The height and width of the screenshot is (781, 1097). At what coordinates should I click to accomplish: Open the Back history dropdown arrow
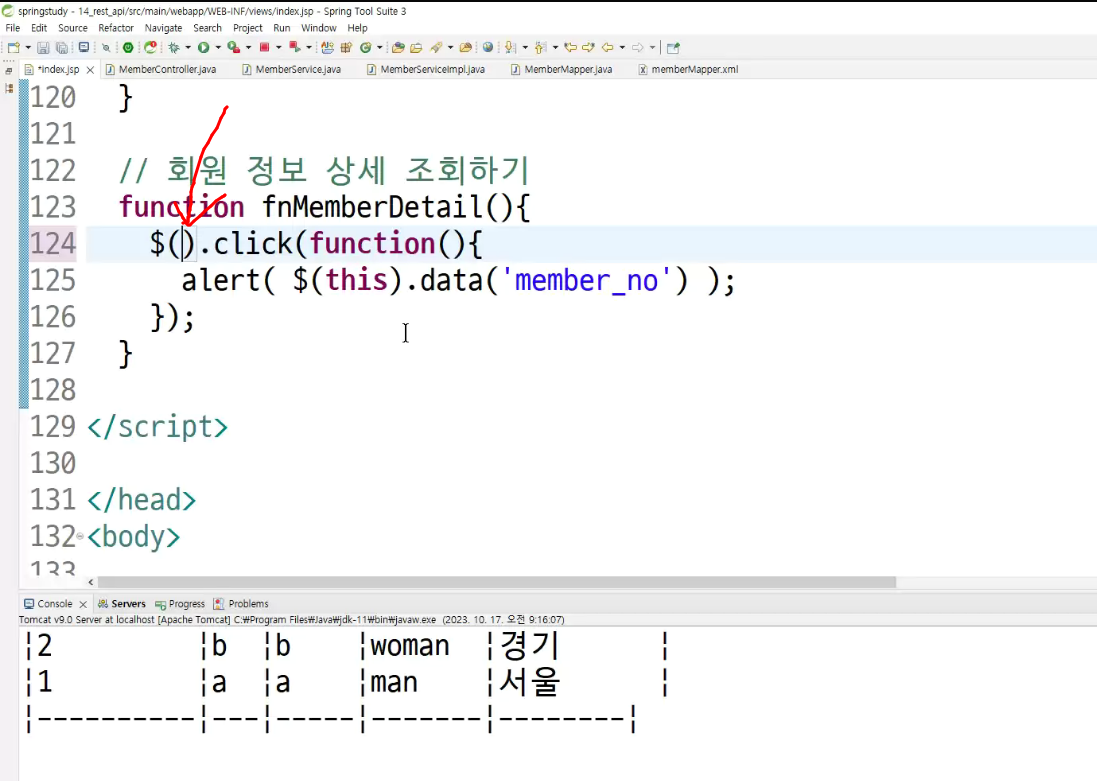coord(622,48)
